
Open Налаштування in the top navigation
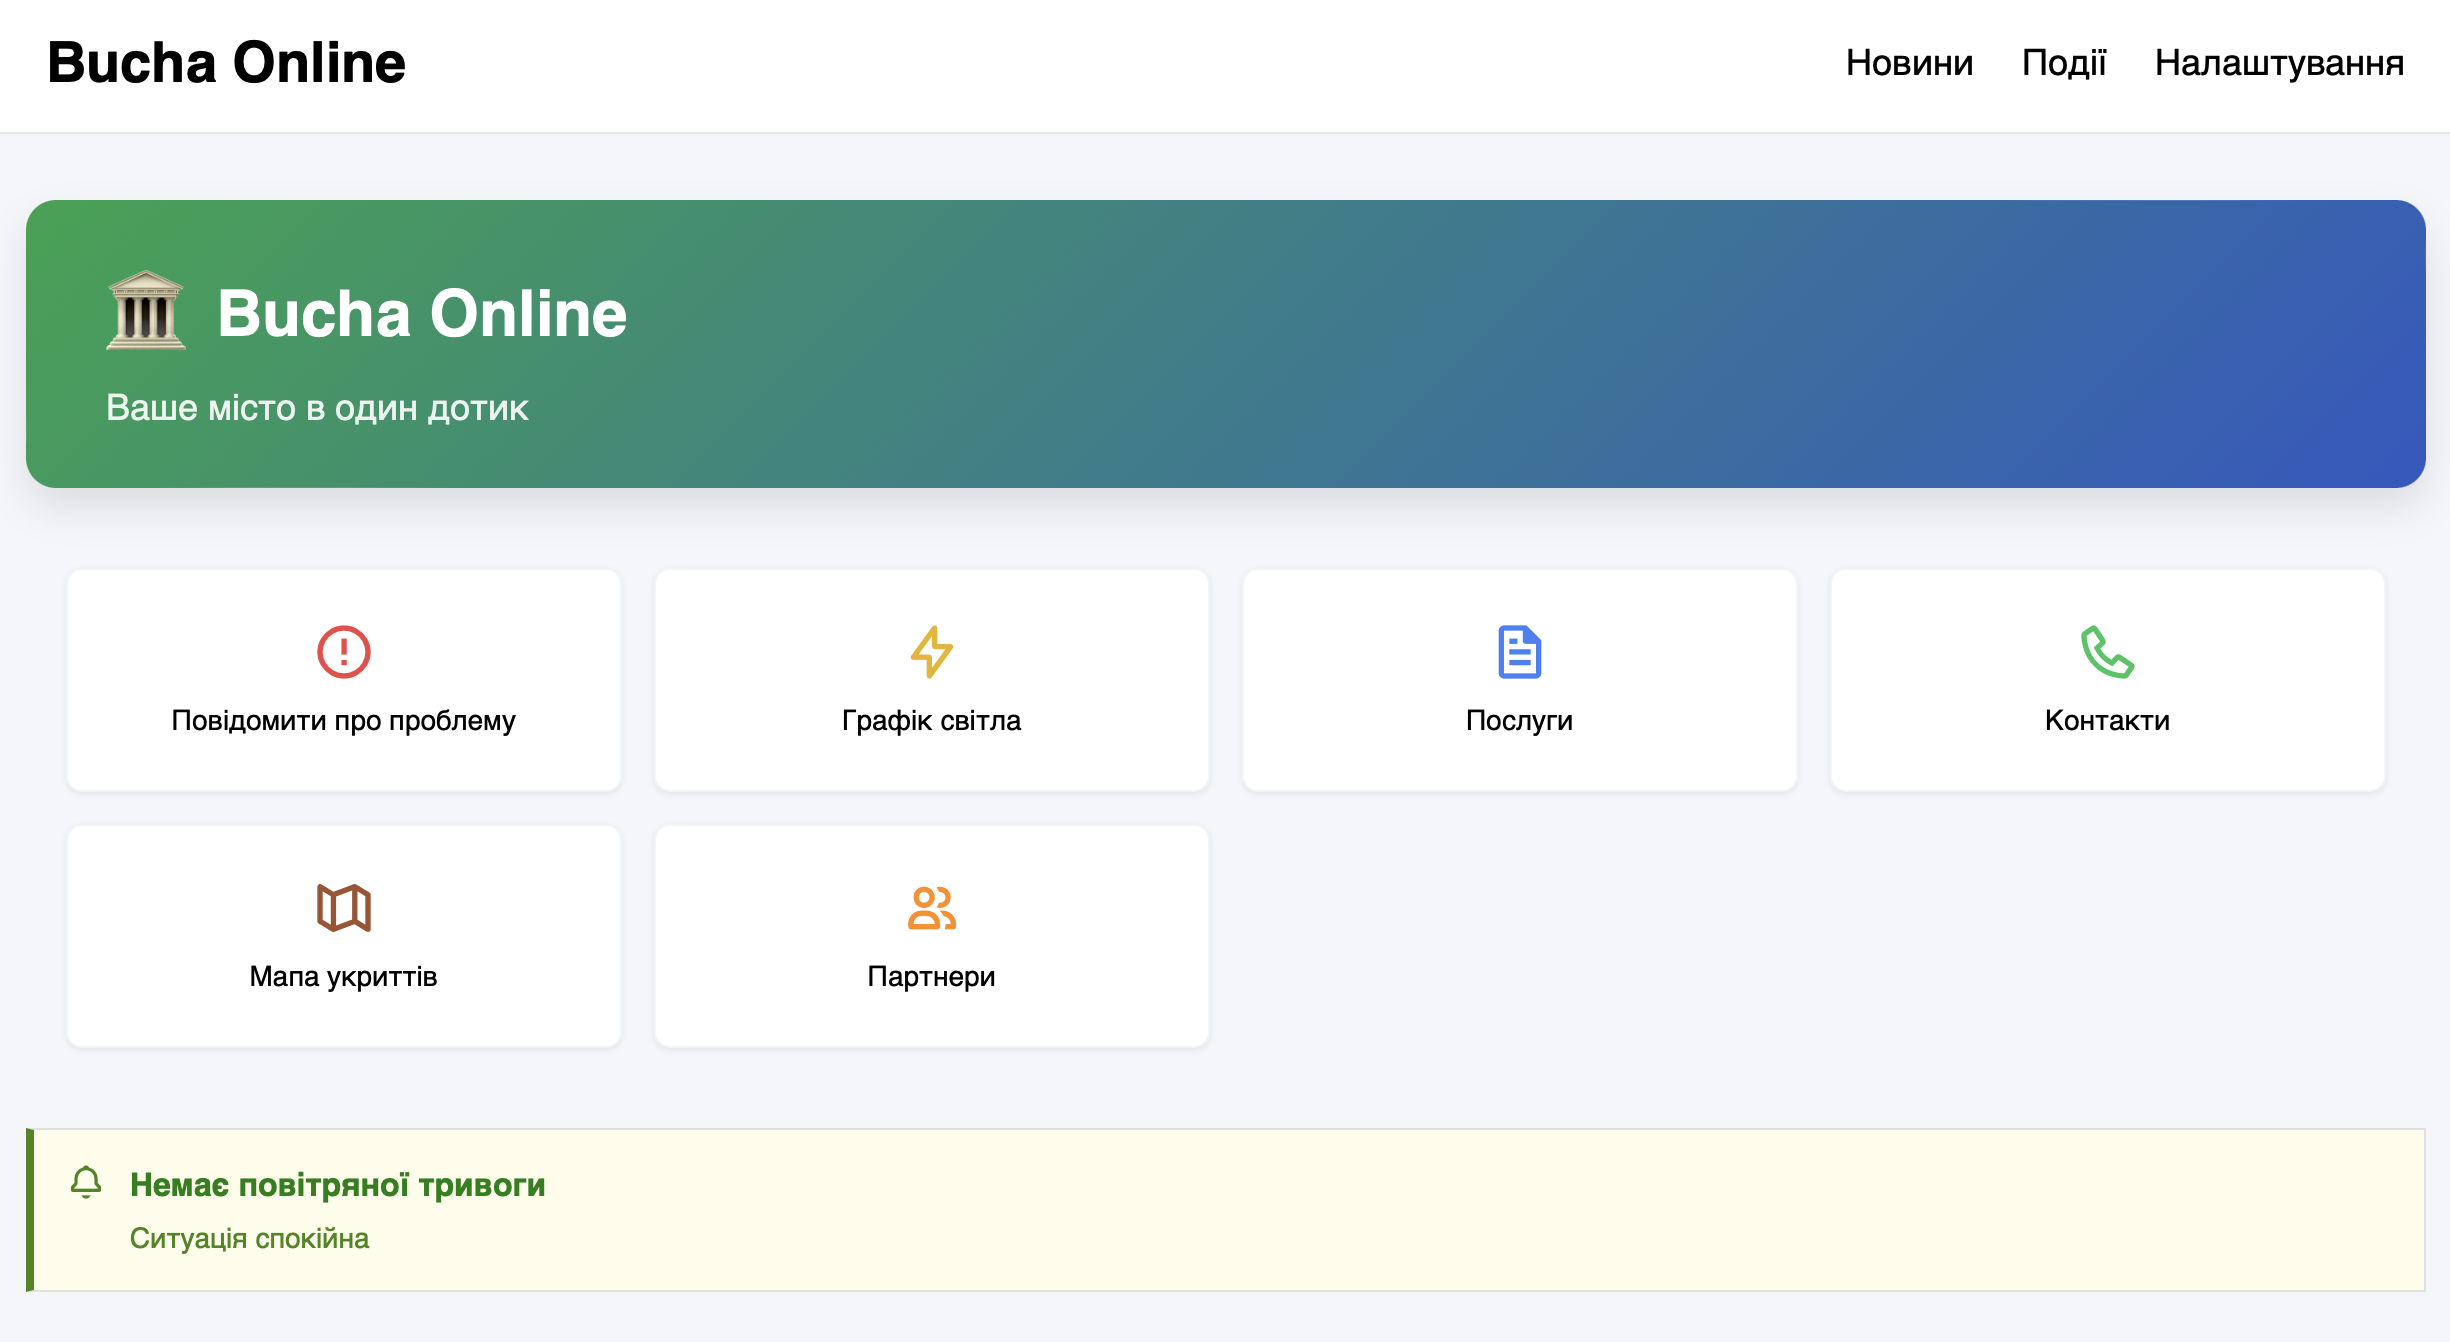(x=2278, y=63)
